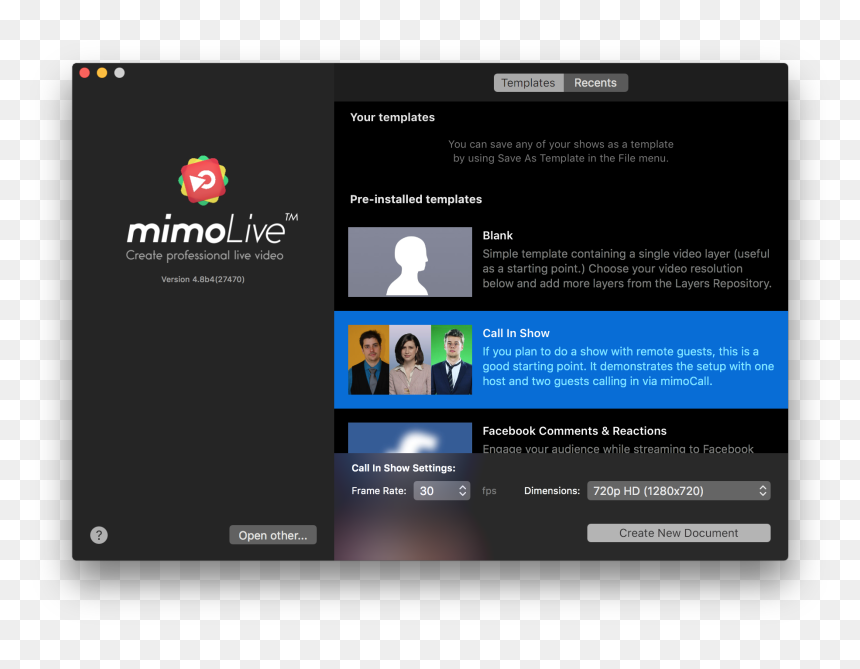Open the Dimensions 720p HD dropdown
The height and width of the screenshot is (669, 860).
coord(678,491)
